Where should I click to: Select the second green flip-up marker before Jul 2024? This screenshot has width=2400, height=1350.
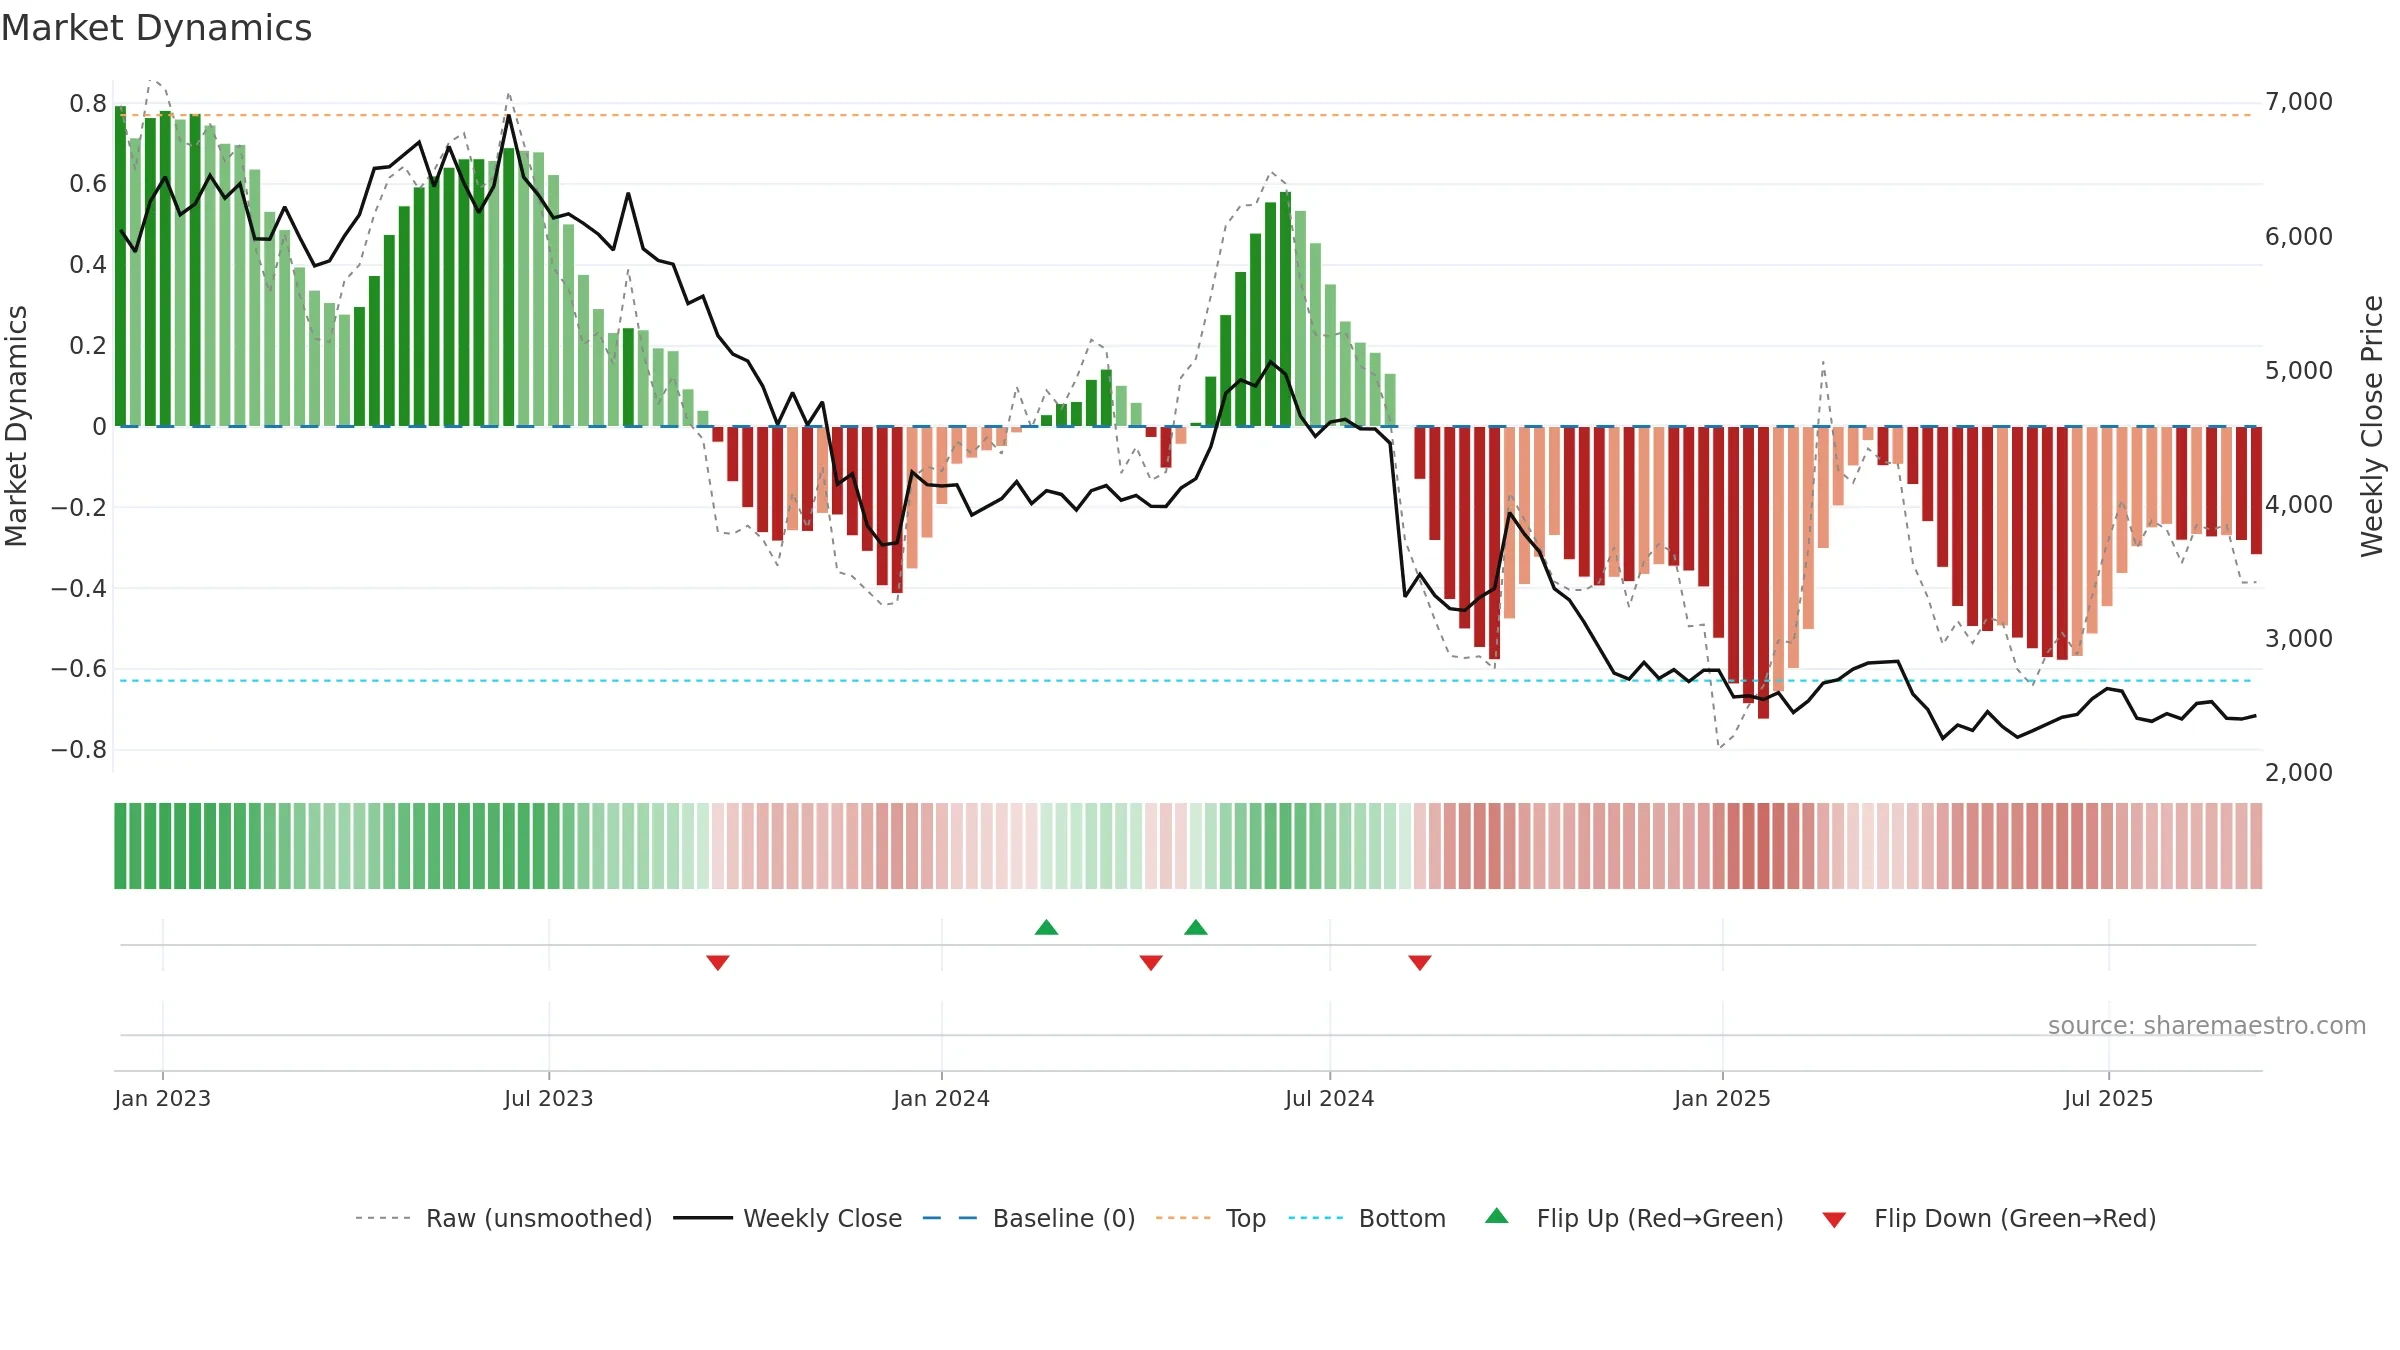pyautogui.click(x=1196, y=927)
